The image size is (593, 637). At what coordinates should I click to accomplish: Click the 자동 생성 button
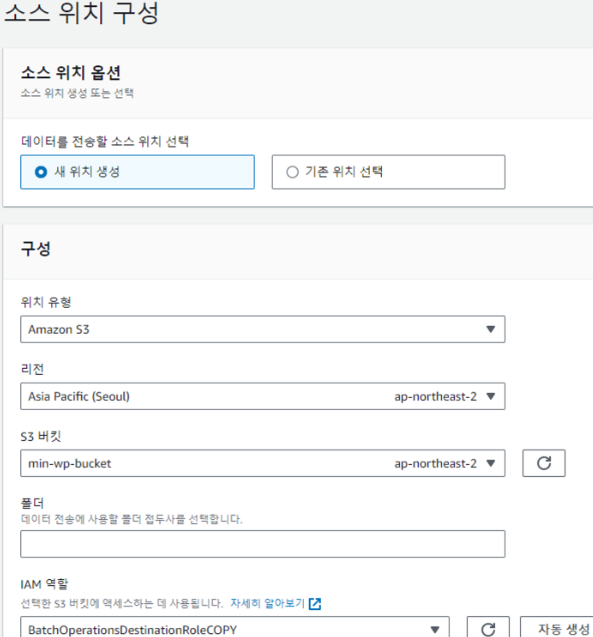coord(557,628)
